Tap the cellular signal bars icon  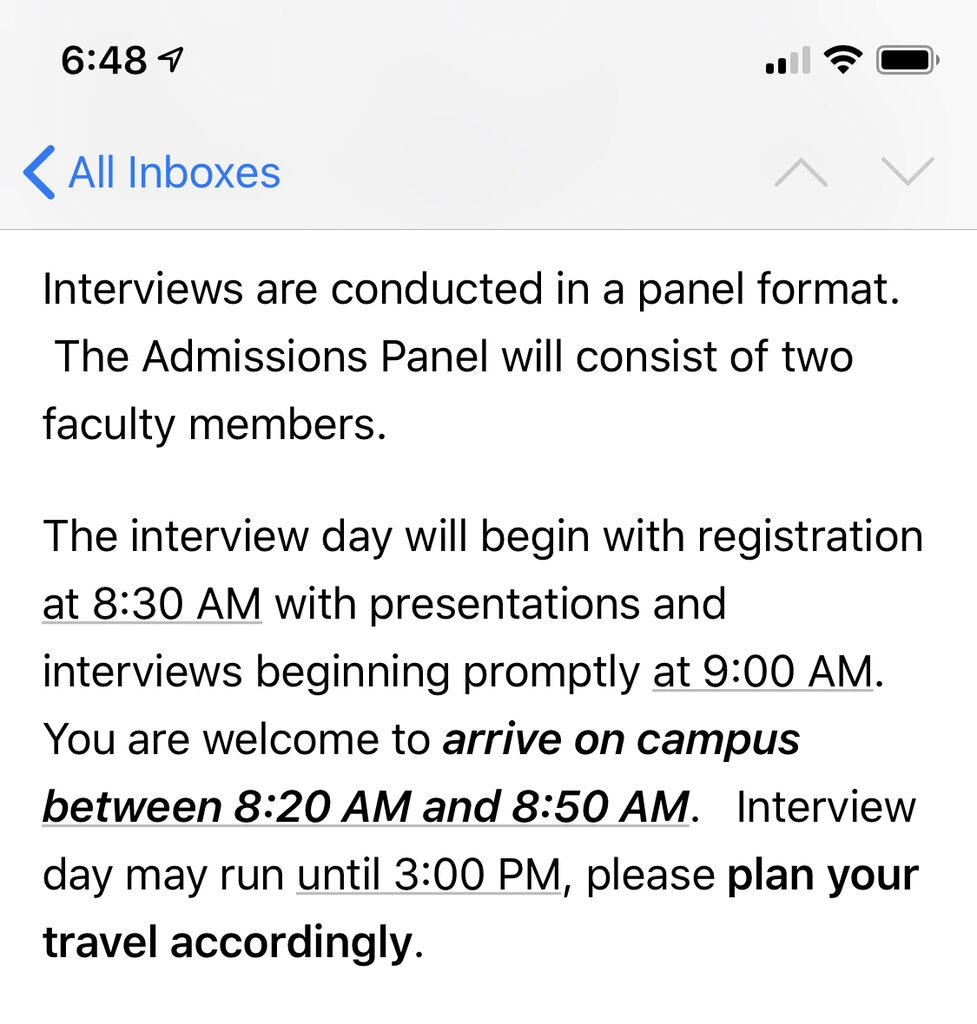pos(788,60)
